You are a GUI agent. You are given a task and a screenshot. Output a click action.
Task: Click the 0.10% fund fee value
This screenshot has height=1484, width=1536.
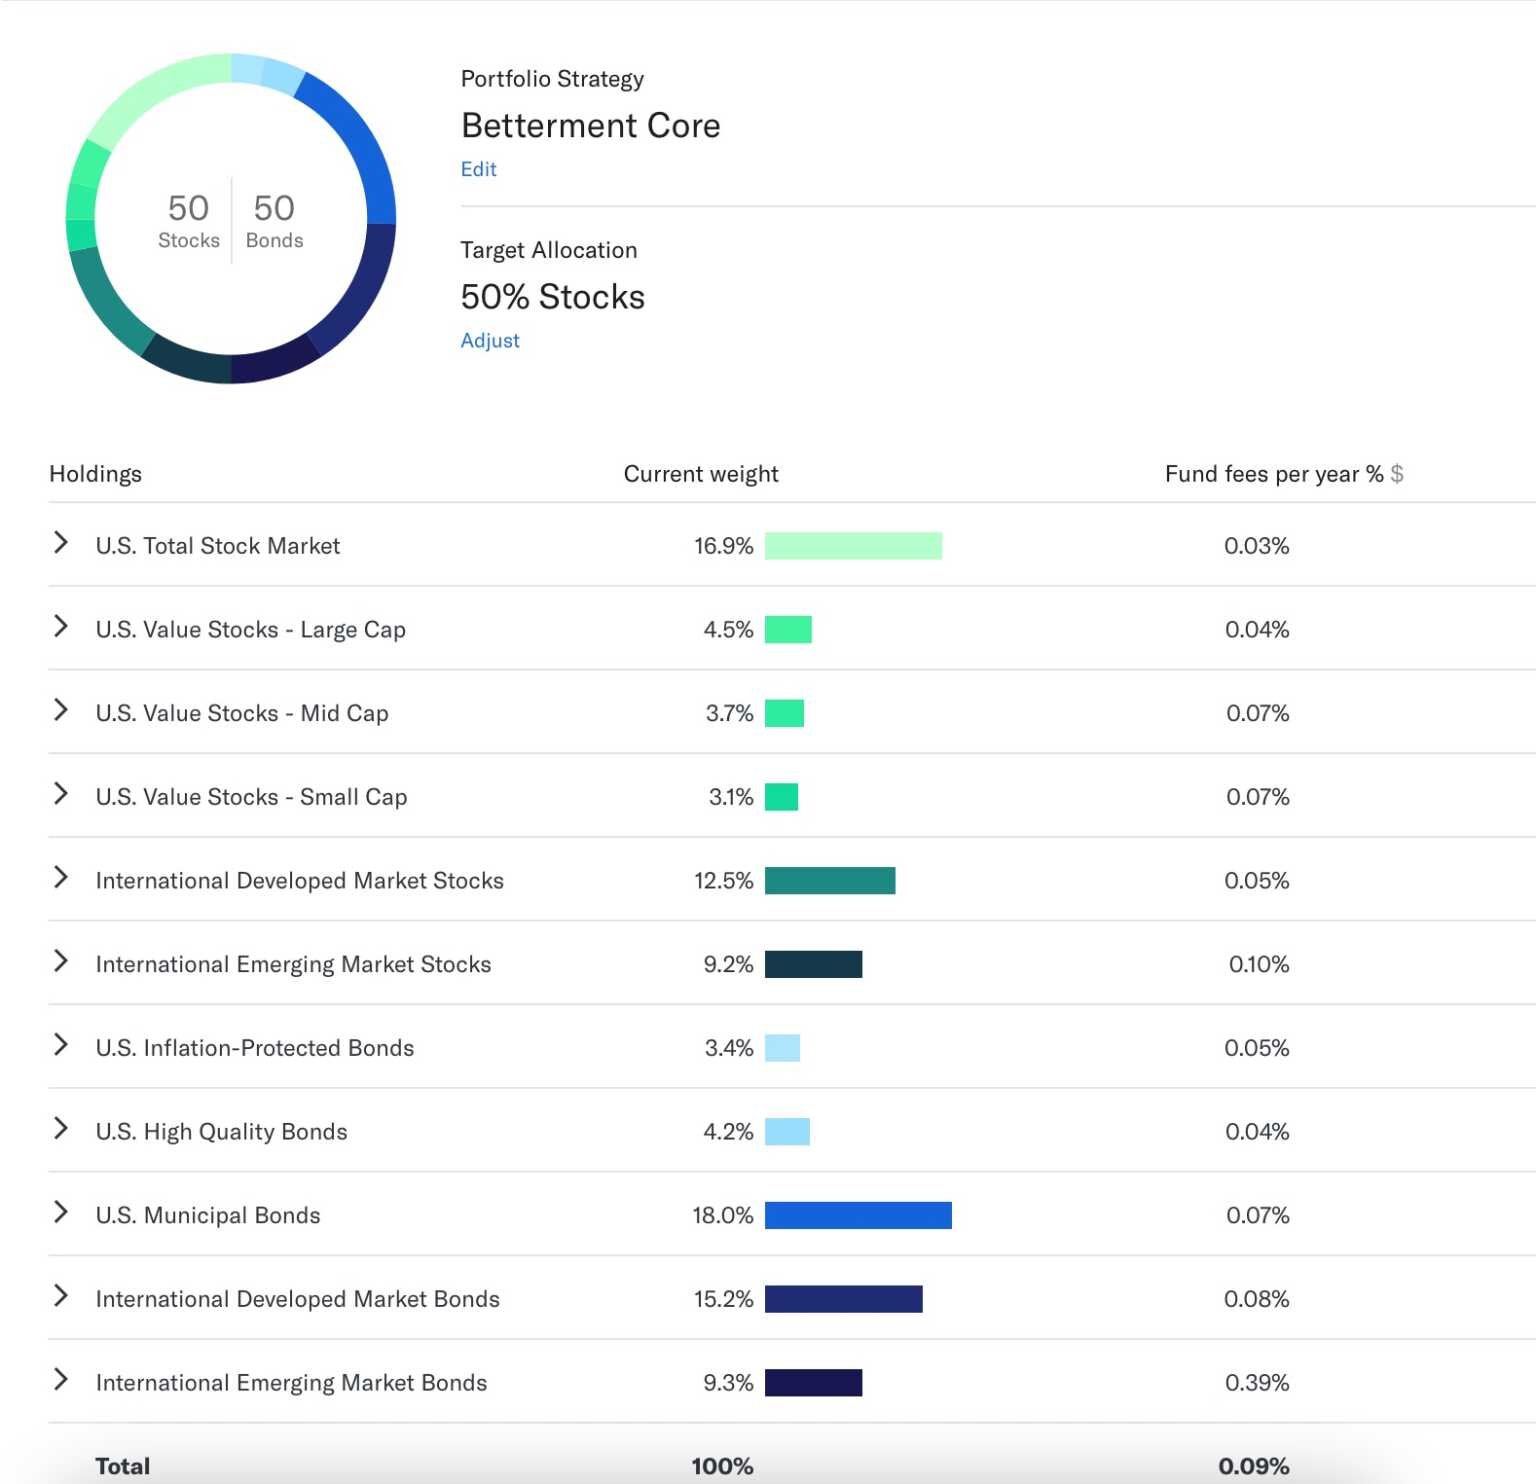(x=1259, y=964)
